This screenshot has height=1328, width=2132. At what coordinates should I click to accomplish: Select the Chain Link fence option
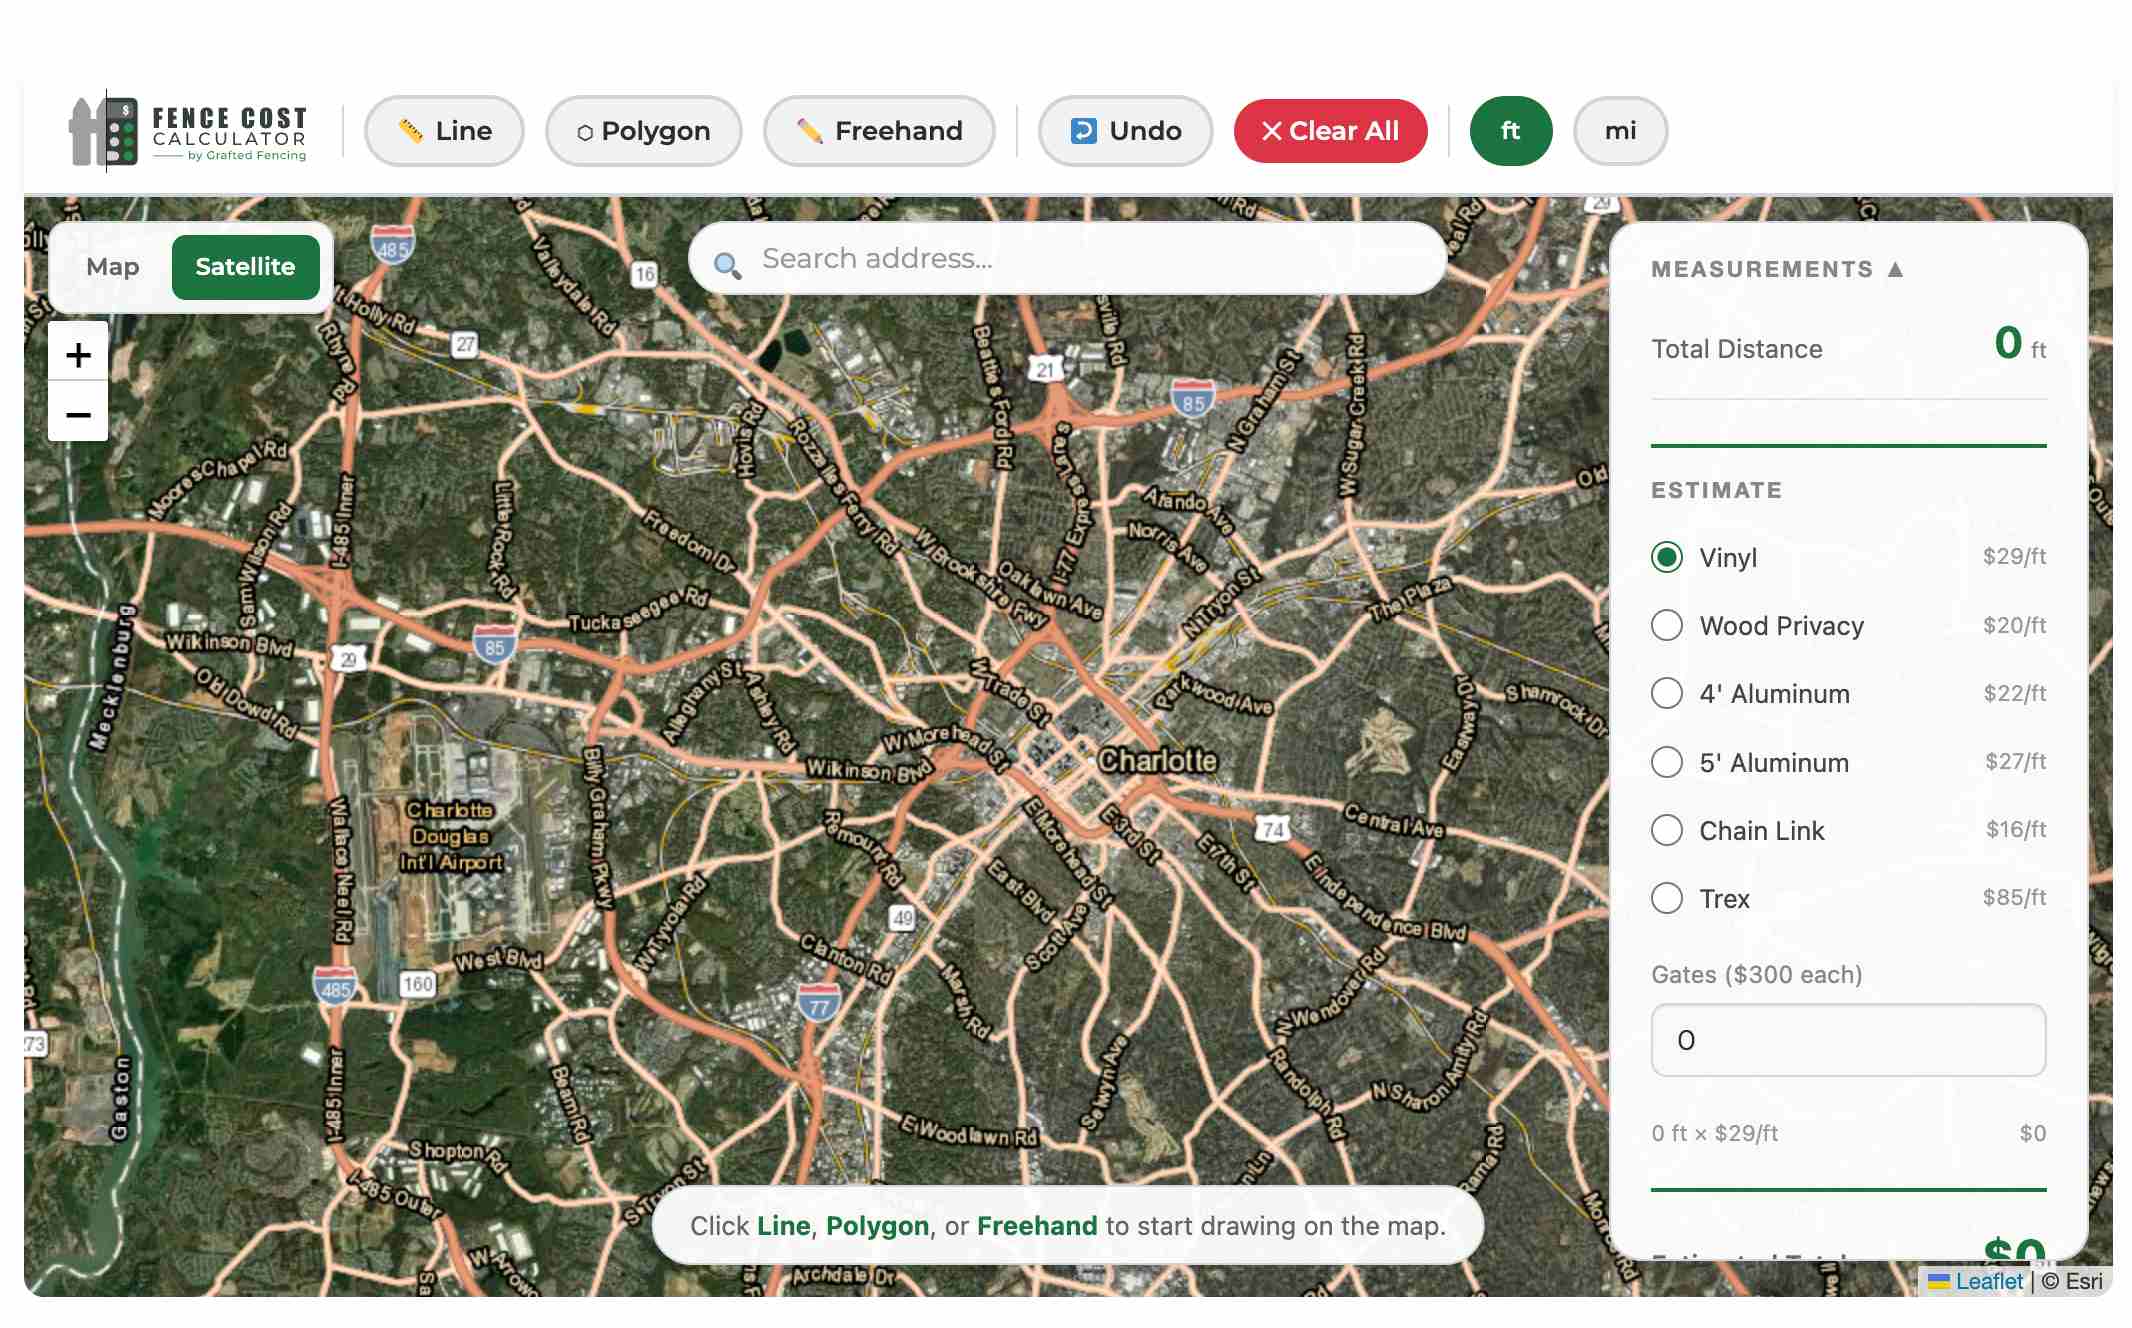click(1848, 830)
